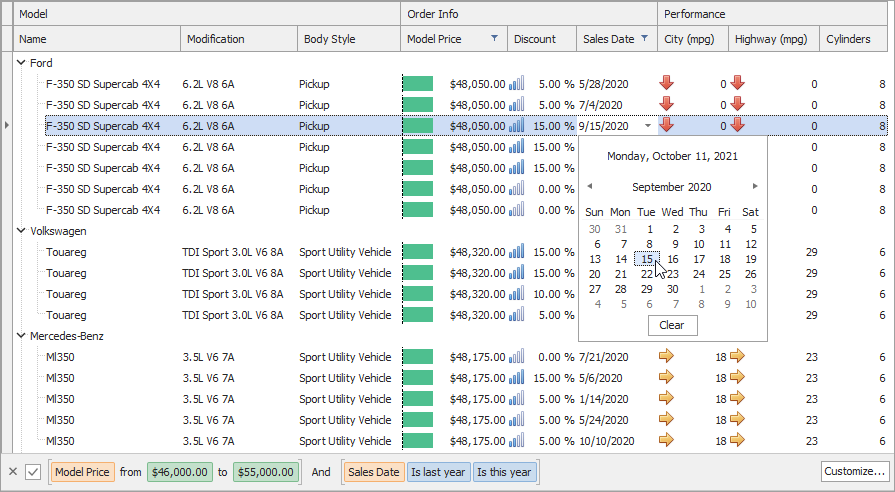Click the sales date 5/6/2020 cell
This screenshot has height=492, width=895.
[x=617, y=378]
